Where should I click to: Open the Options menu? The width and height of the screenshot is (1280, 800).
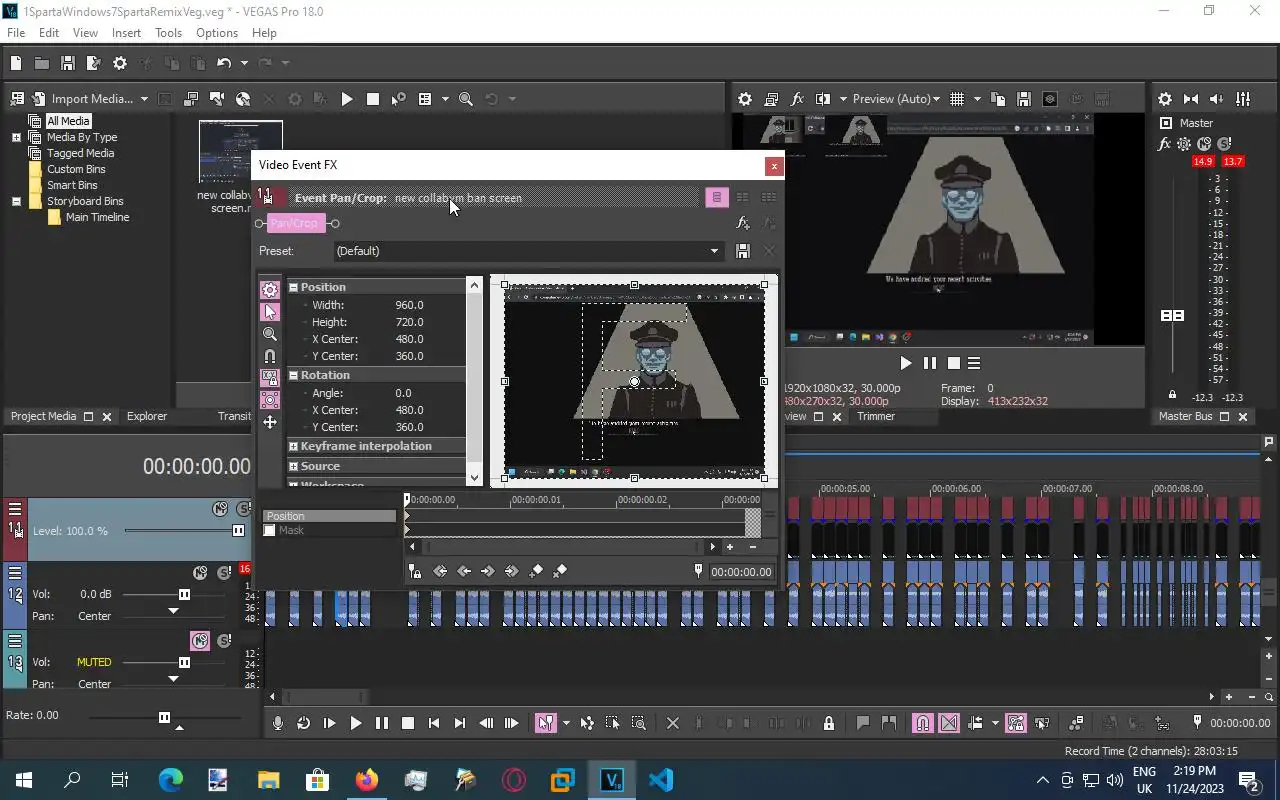coord(217,33)
